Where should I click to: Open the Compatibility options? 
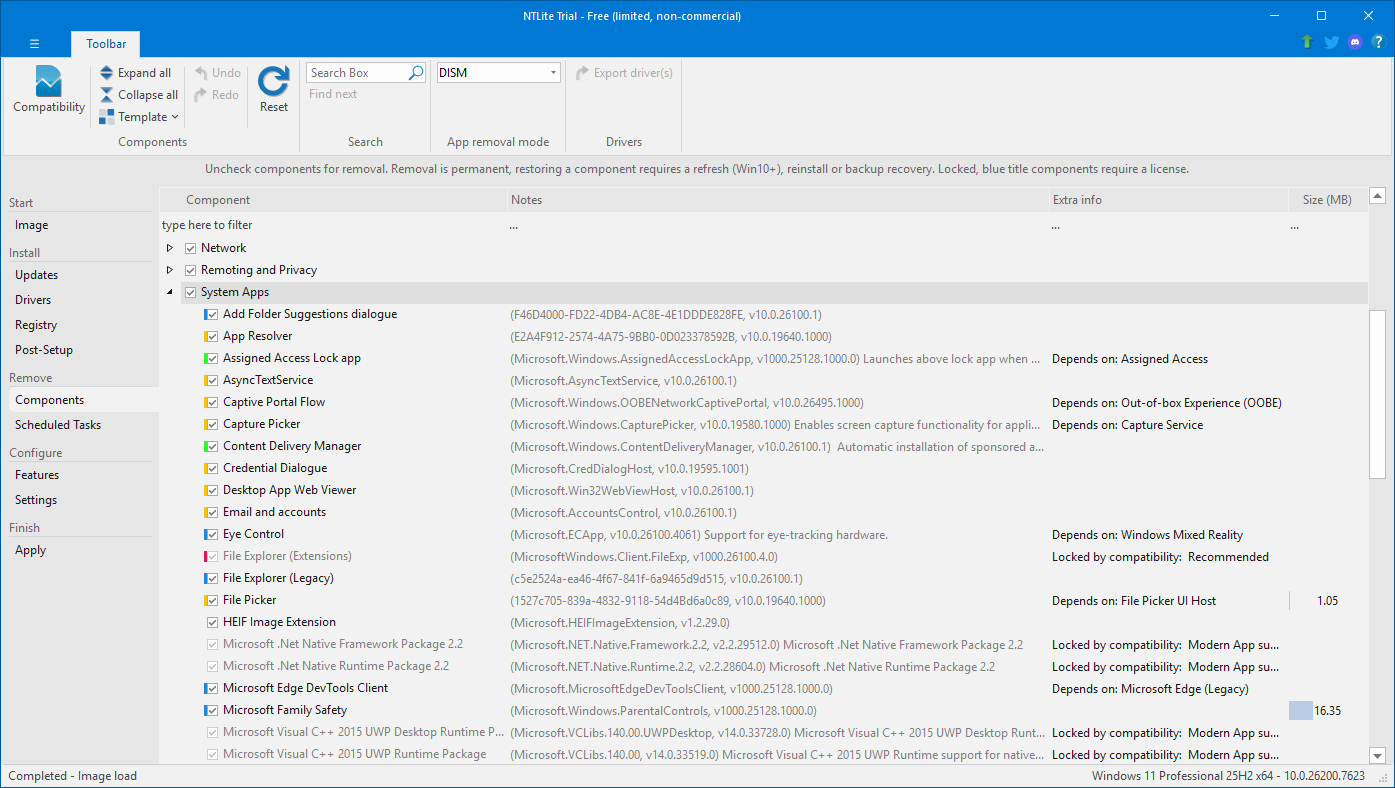click(x=49, y=90)
